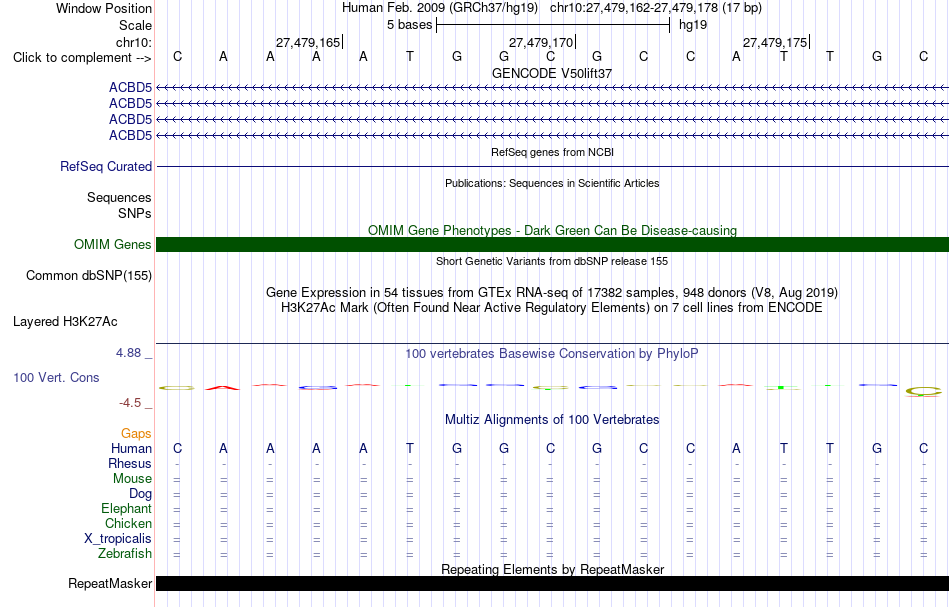
Task: Click 'Human Feb. 2009 (GRCh37/hg19)' header text
Action: click(x=440, y=8)
